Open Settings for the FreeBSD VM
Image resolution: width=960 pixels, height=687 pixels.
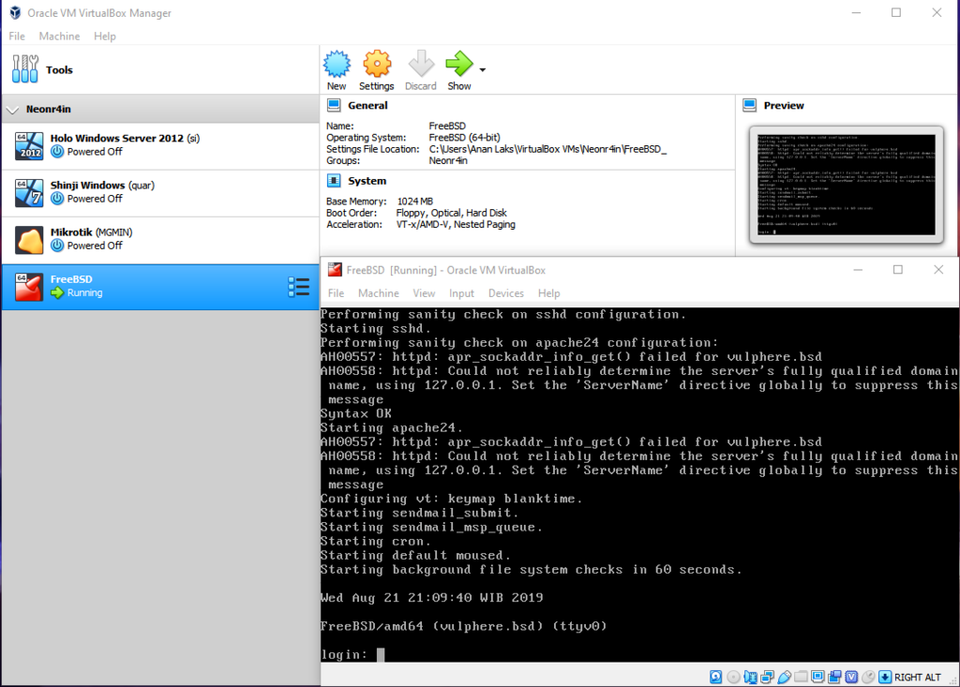pos(377,68)
